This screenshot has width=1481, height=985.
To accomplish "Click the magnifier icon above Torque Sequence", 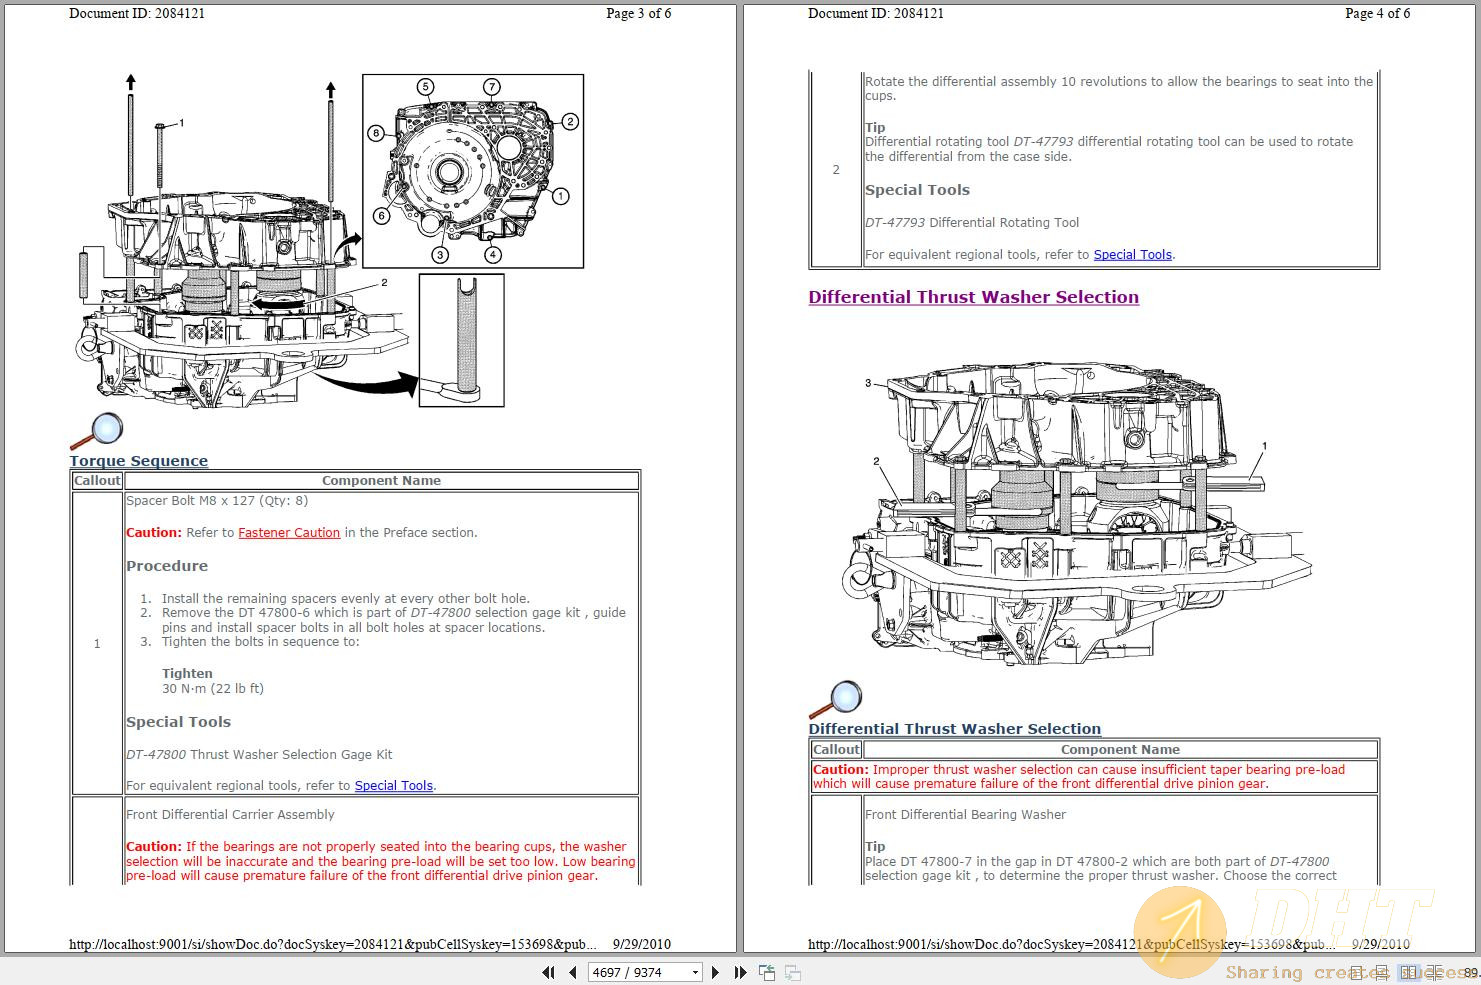I will click(x=96, y=432).
